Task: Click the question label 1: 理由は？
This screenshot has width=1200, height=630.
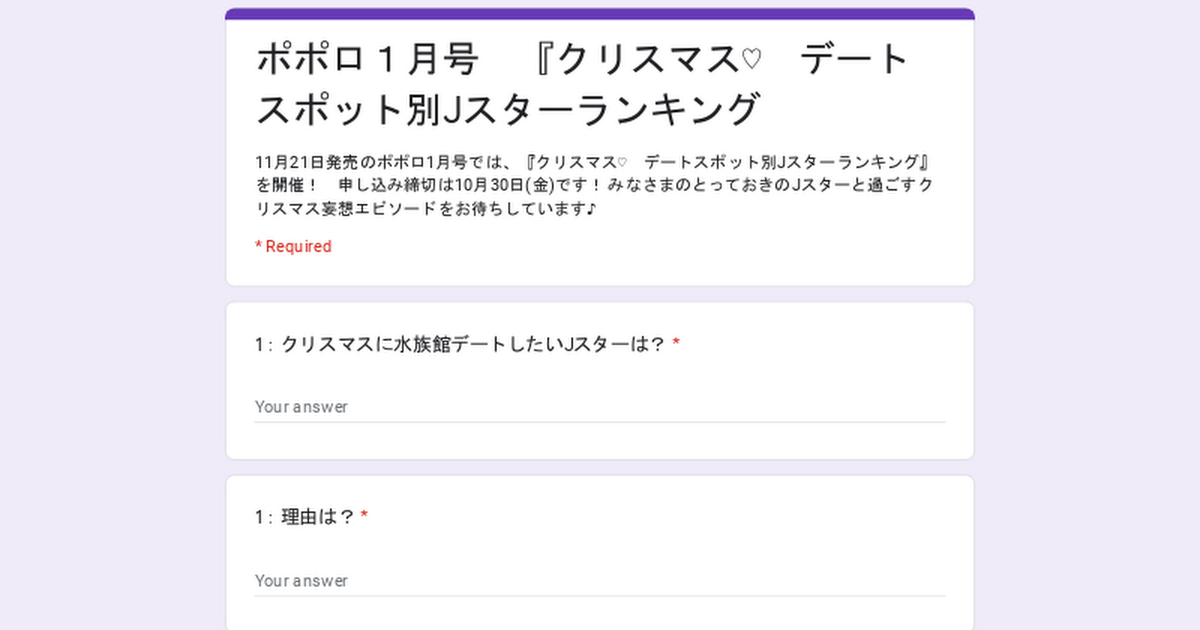Action: [x=305, y=517]
